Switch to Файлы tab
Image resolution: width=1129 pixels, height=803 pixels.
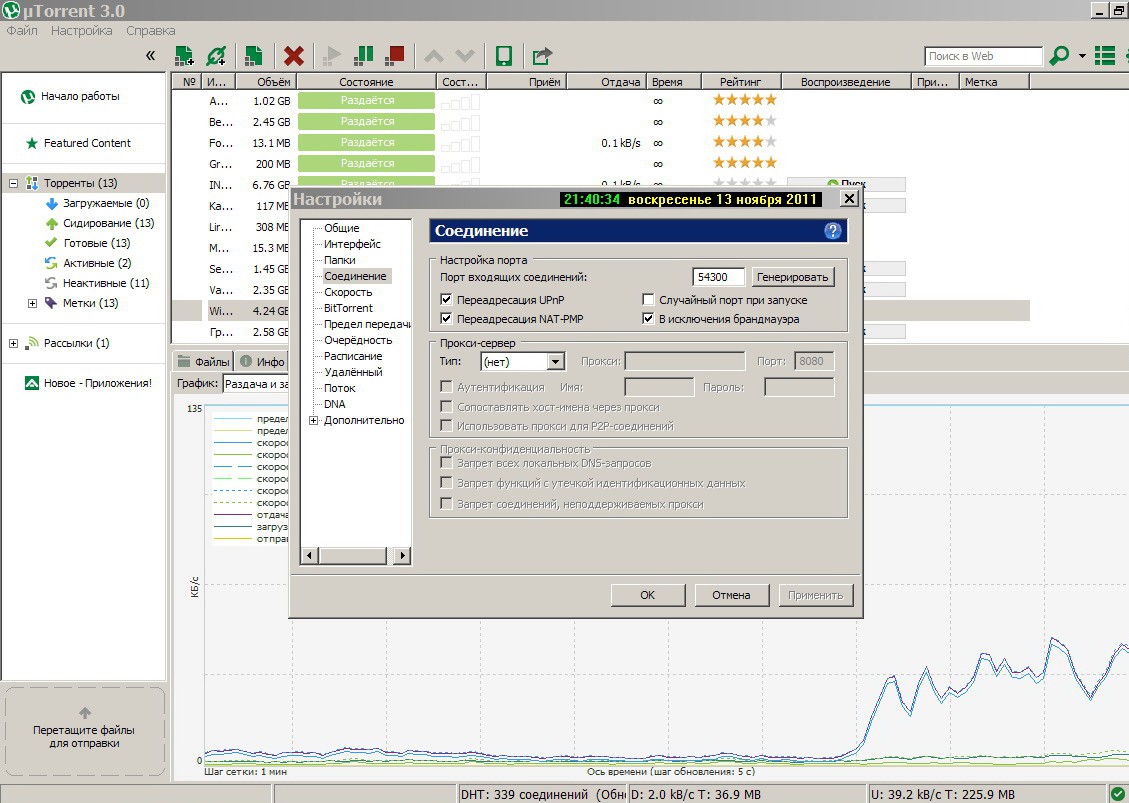tap(204, 362)
